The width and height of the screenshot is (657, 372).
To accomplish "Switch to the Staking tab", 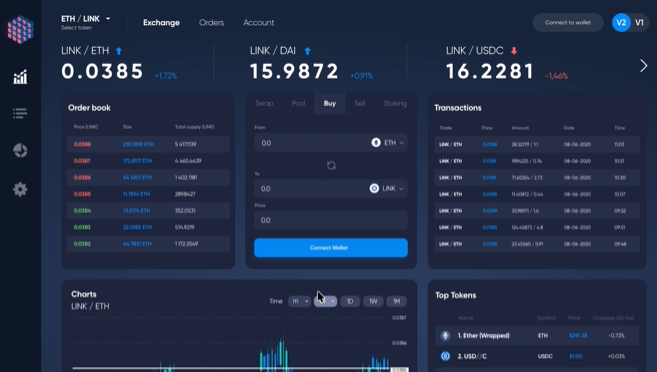I will (x=395, y=103).
